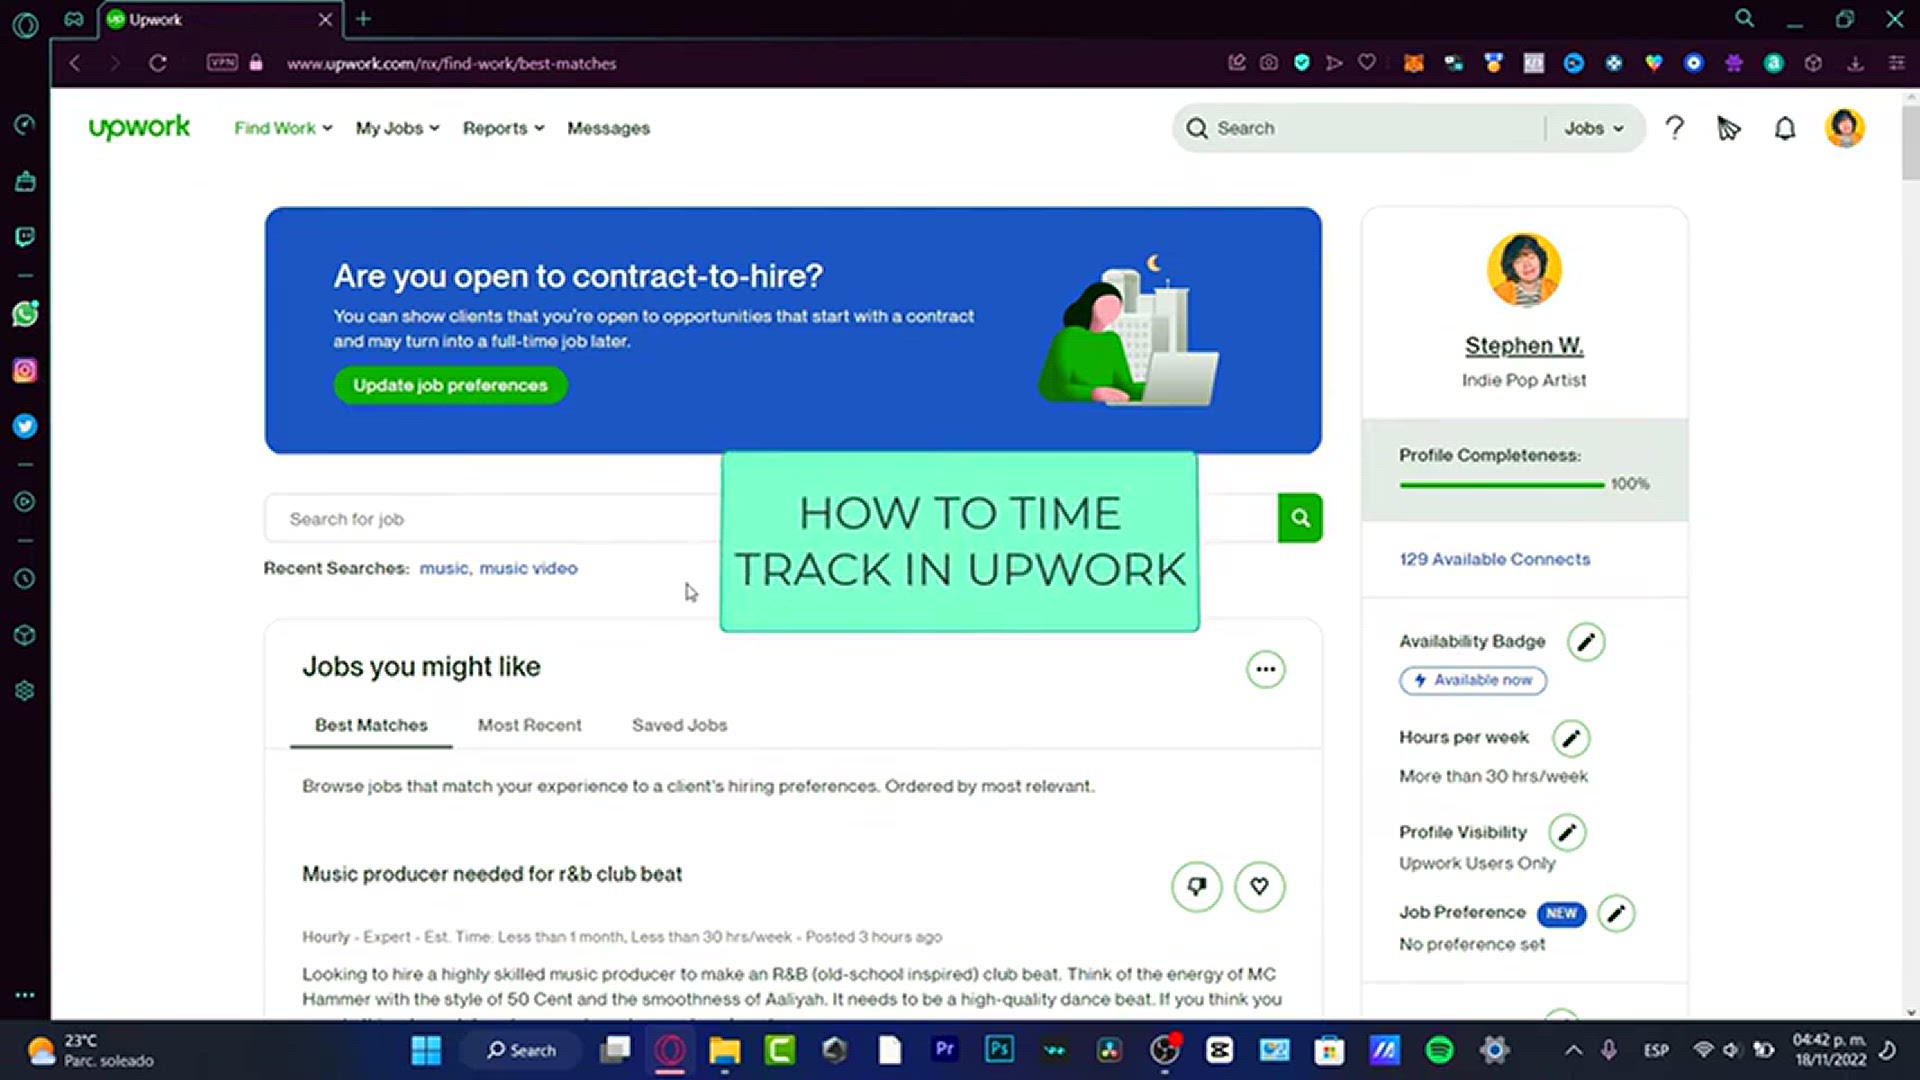Dislike the Music producer job posting
1920x1080 pixels.
coord(1197,886)
